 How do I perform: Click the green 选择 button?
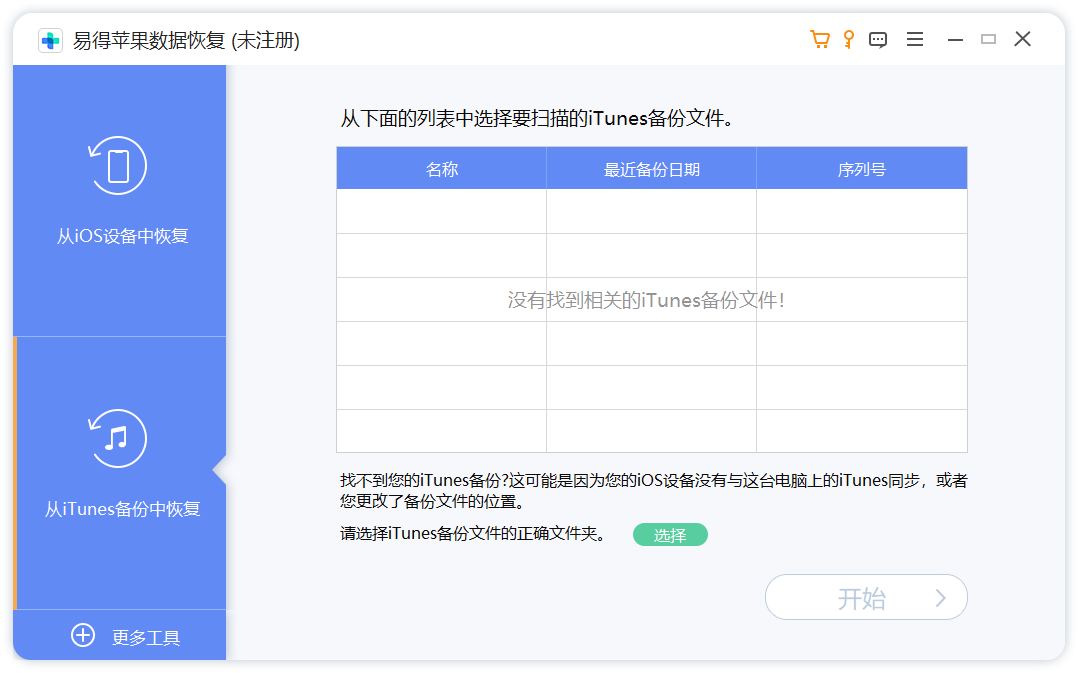tap(670, 535)
